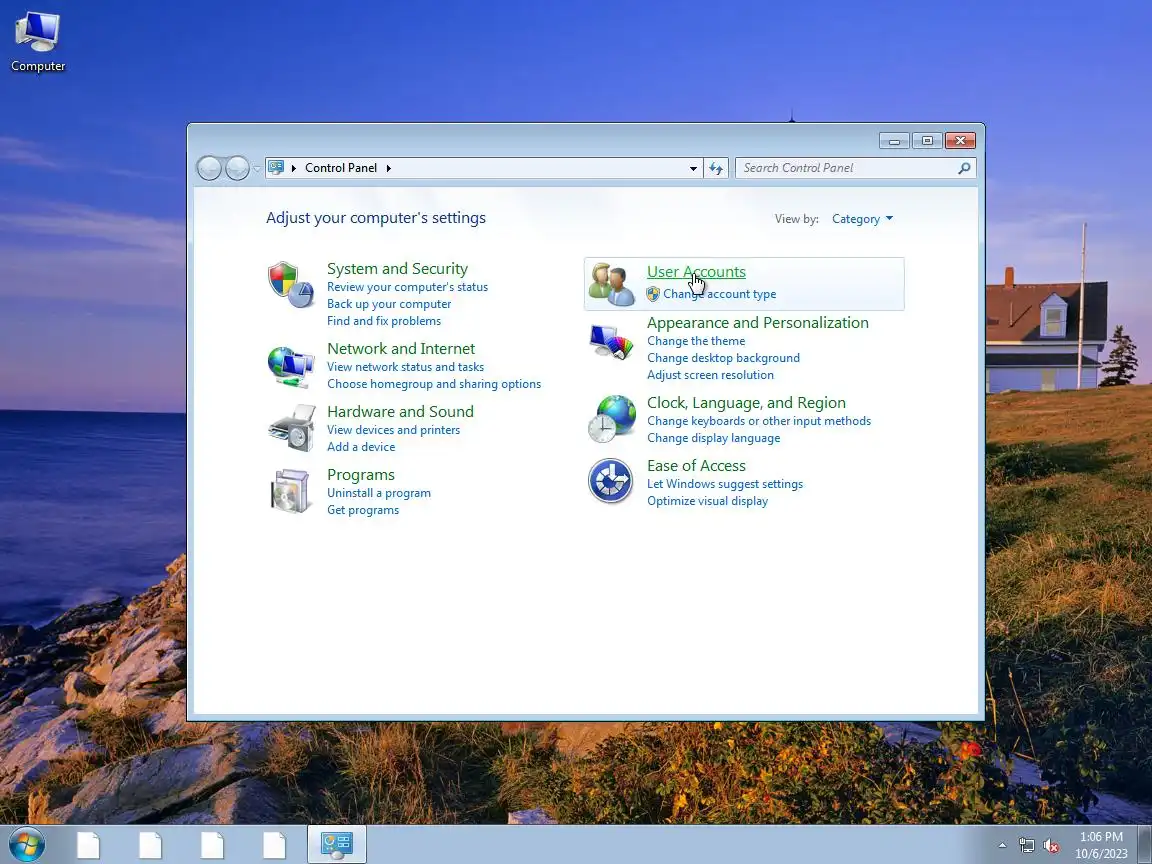Open the Hardware and Sound heading link
Viewport: 1152px width, 864px height.
pos(400,411)
